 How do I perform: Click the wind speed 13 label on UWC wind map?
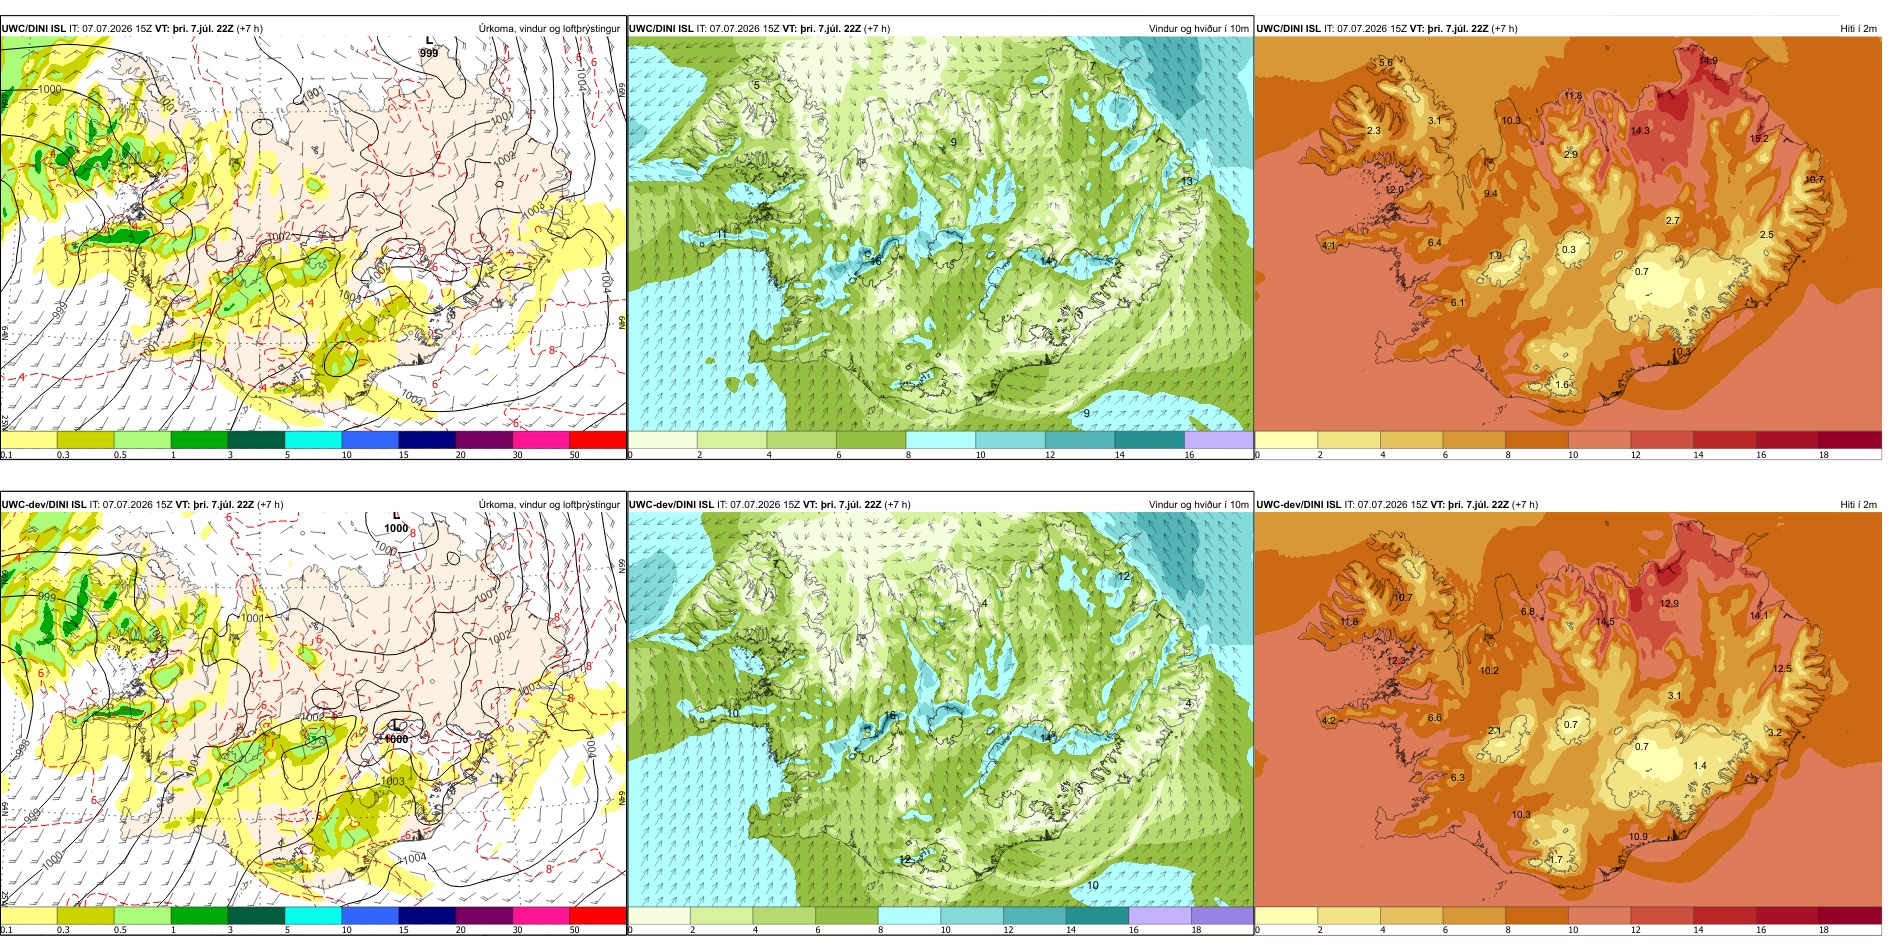click(1187, 181)
